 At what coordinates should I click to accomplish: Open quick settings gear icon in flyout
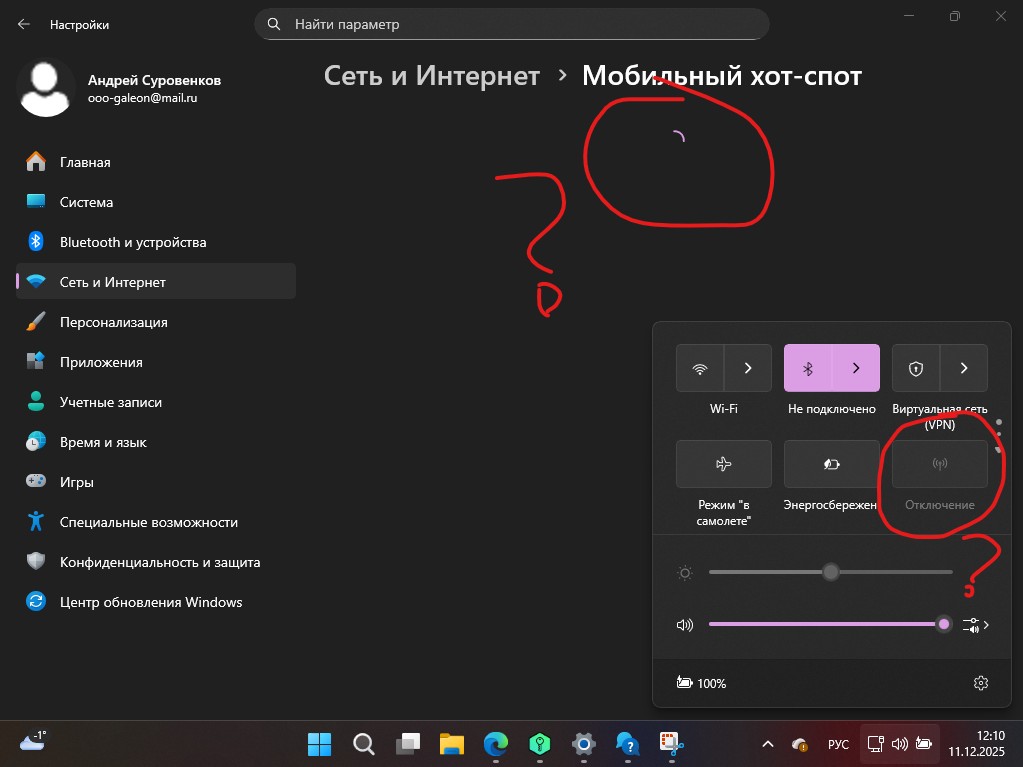click(x=980, y=683)
